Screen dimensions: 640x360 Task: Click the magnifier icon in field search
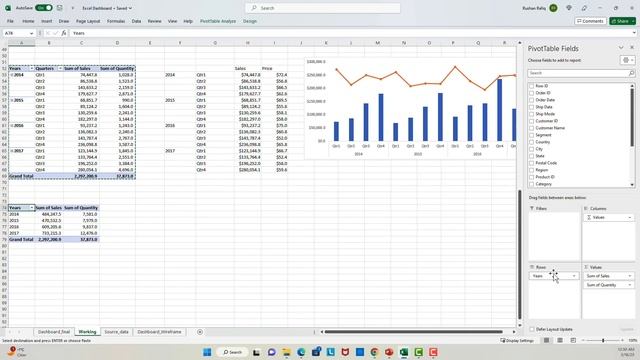coord(631,73)
